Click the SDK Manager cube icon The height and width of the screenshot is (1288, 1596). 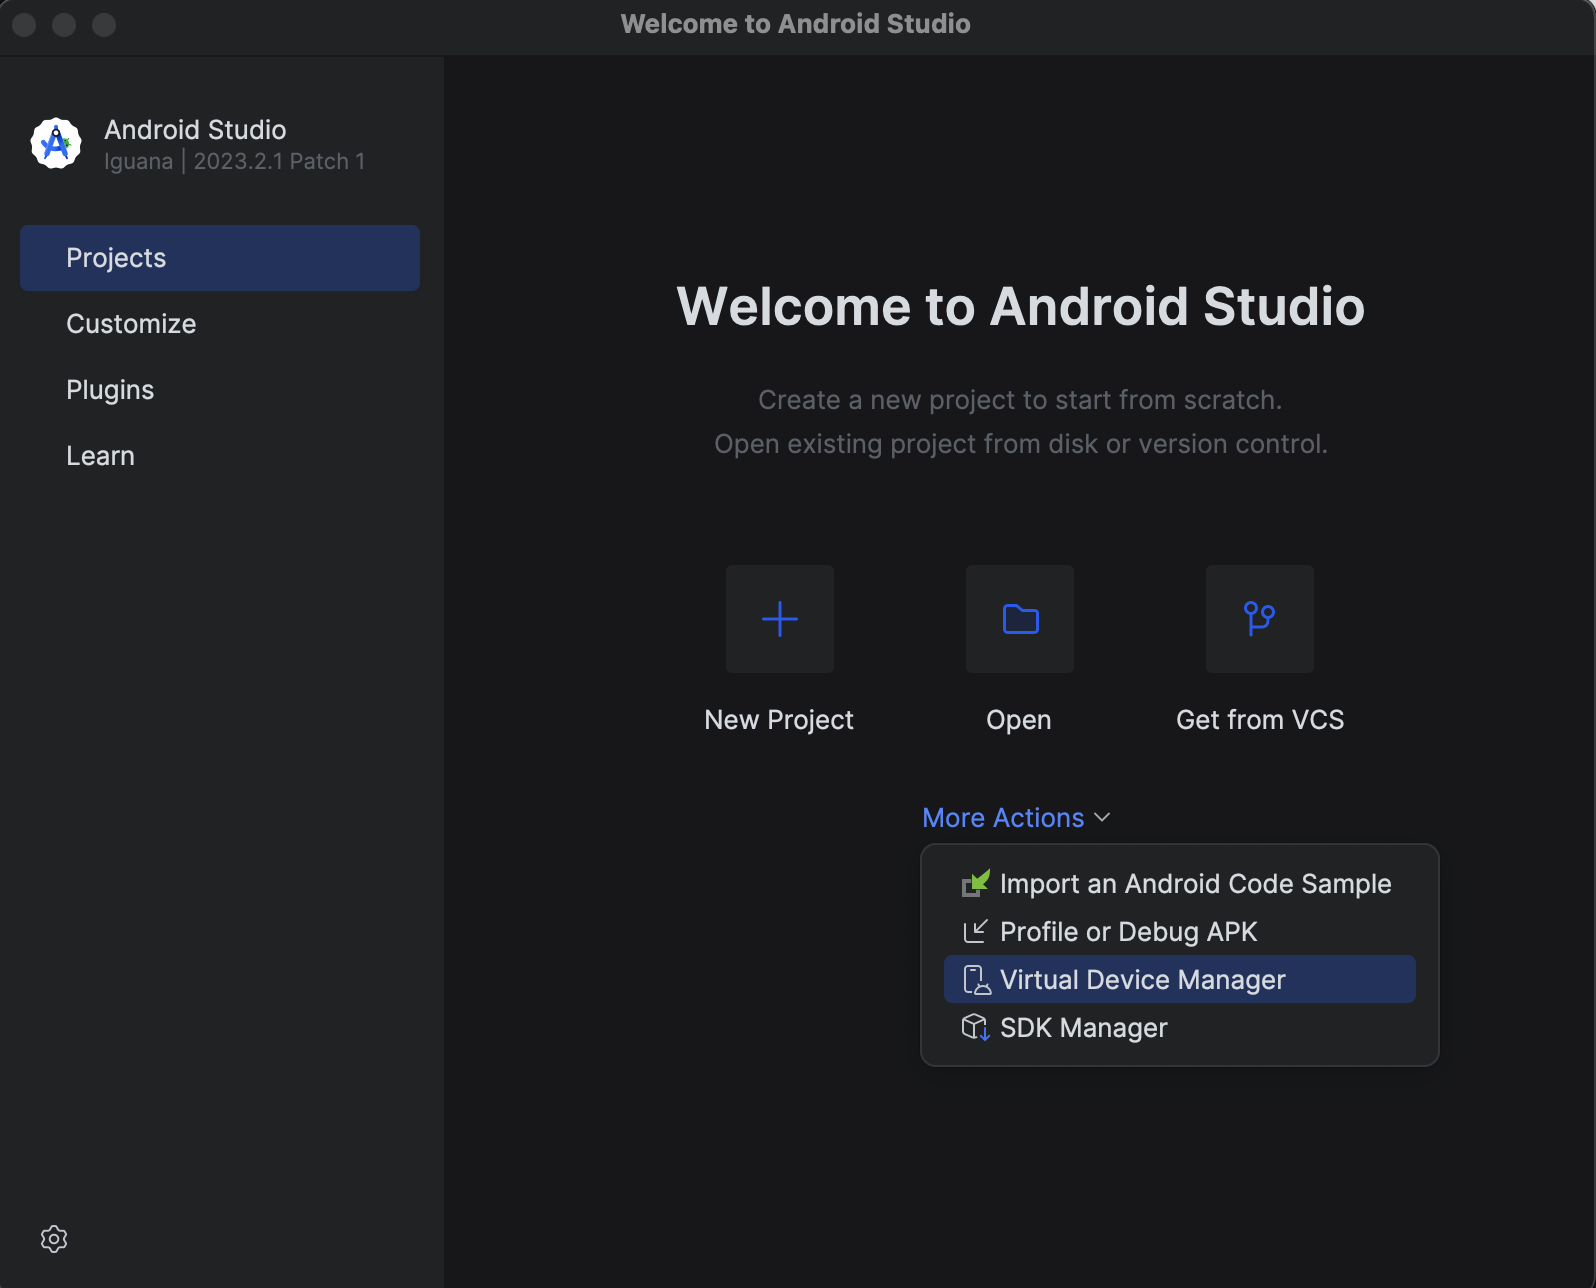coord(975,1028)
